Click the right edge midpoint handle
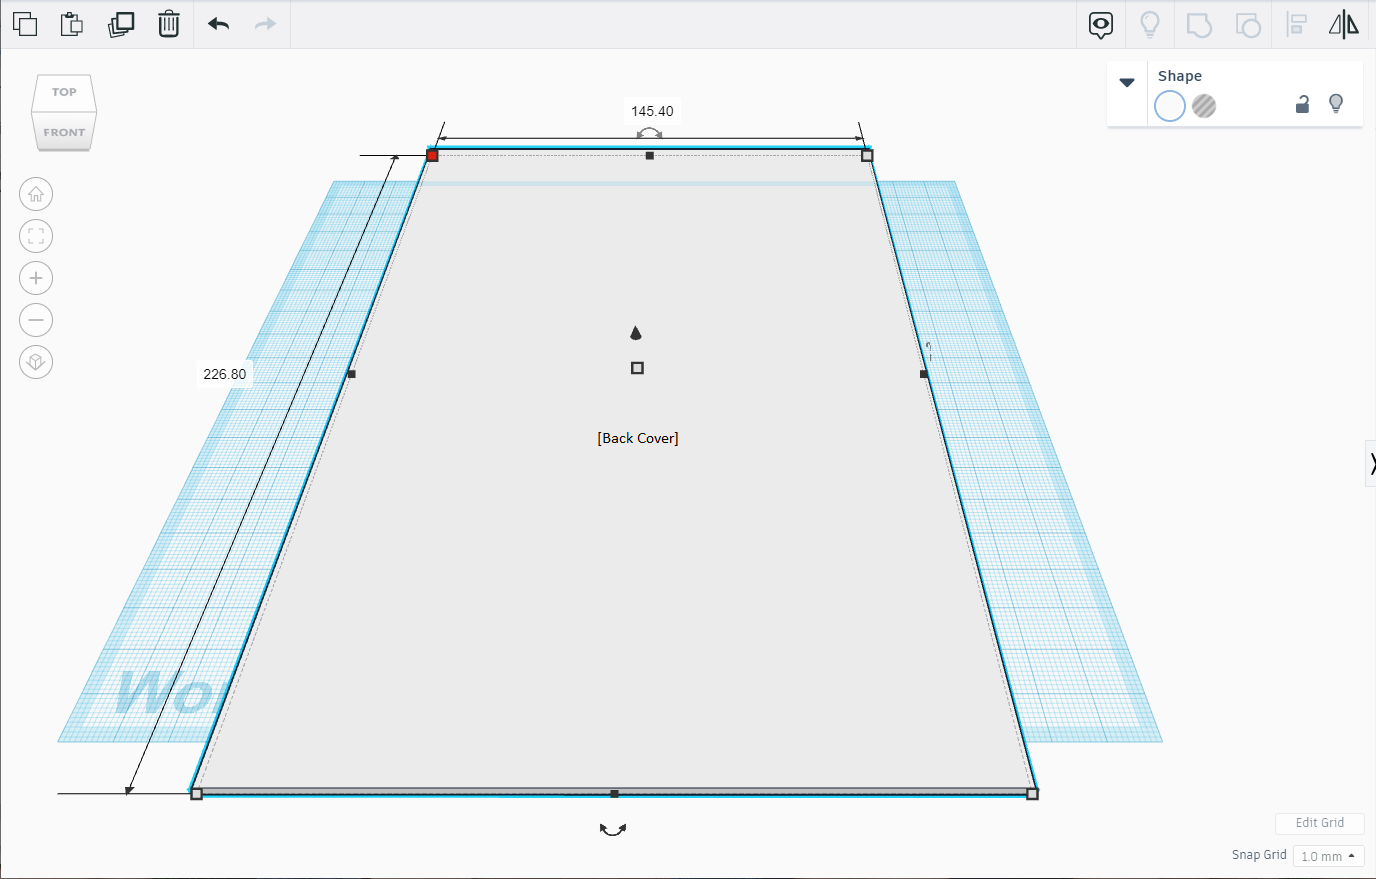The image size is (1376, 879). [924, 374]
